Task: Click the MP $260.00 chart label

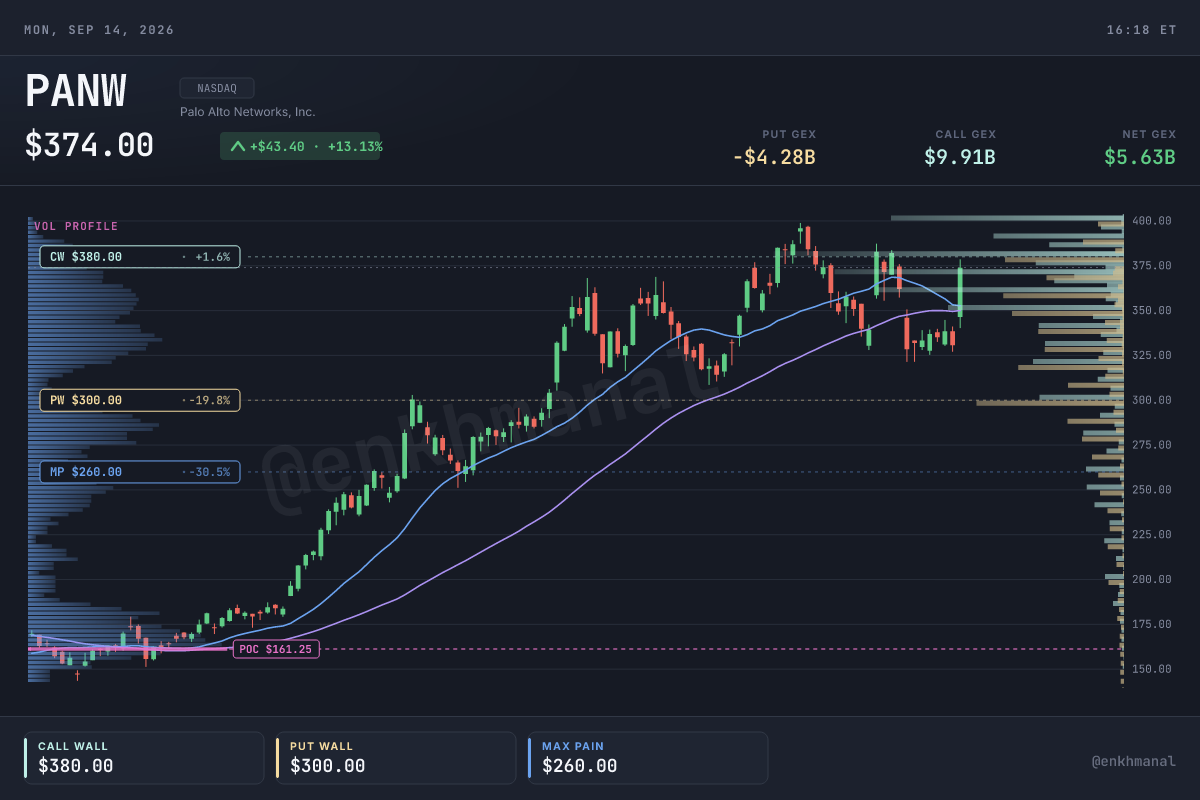Action: click(140, 472)
